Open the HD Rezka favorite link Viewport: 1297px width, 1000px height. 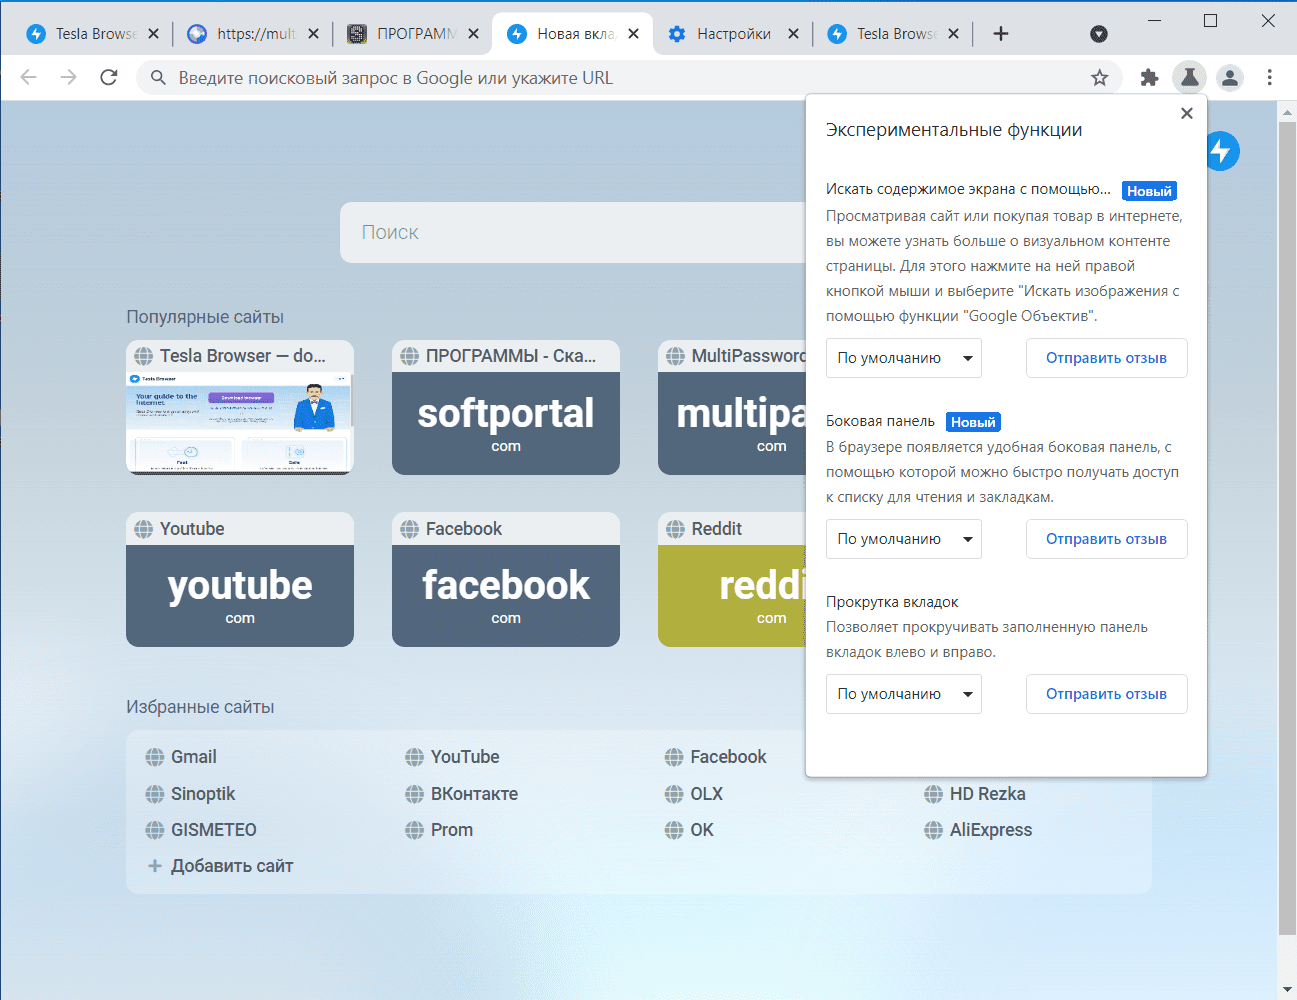(x=975, y=793)
